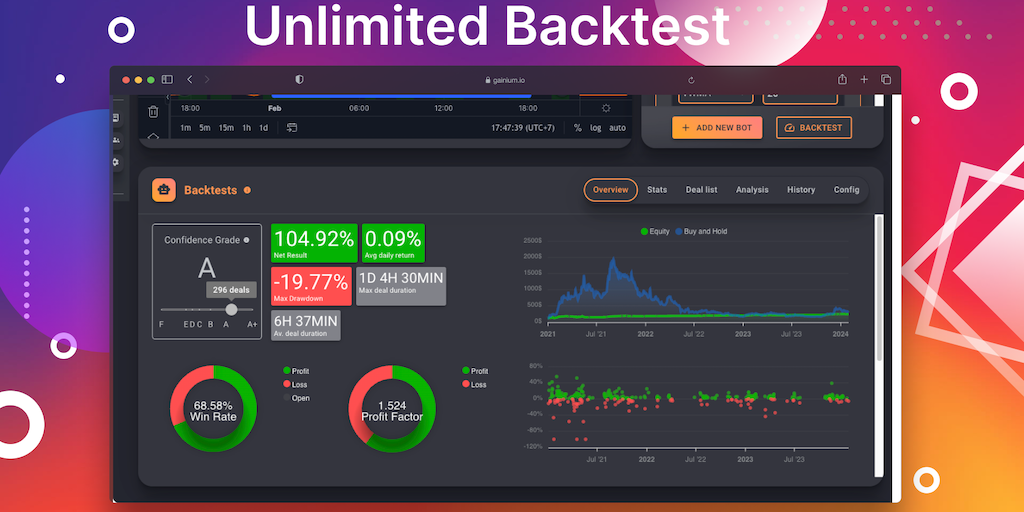Open the privacy shield icon

(299, 80)
